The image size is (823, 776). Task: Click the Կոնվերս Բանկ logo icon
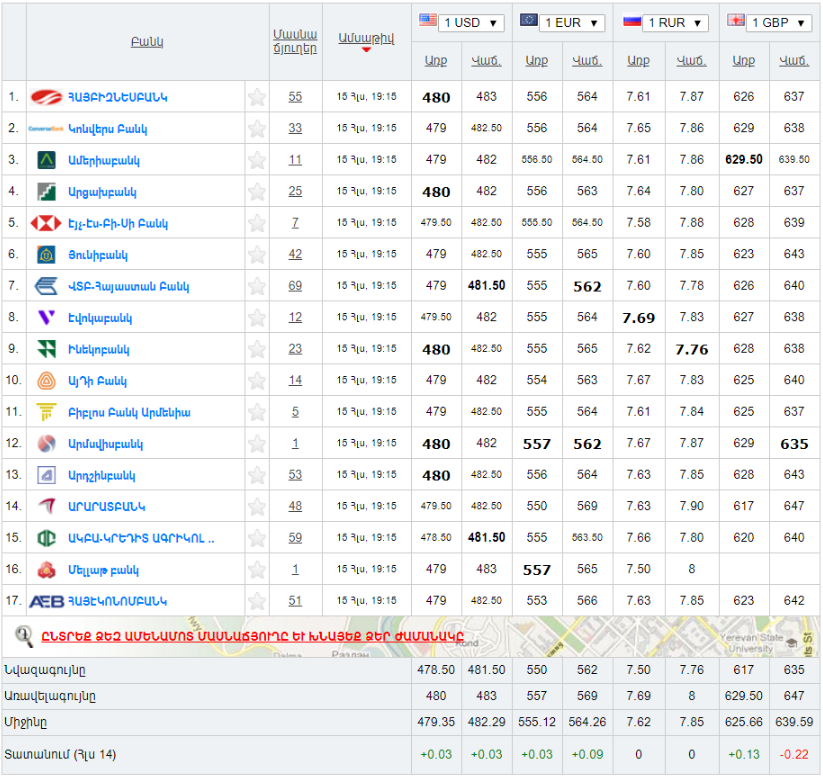[46, 129]
